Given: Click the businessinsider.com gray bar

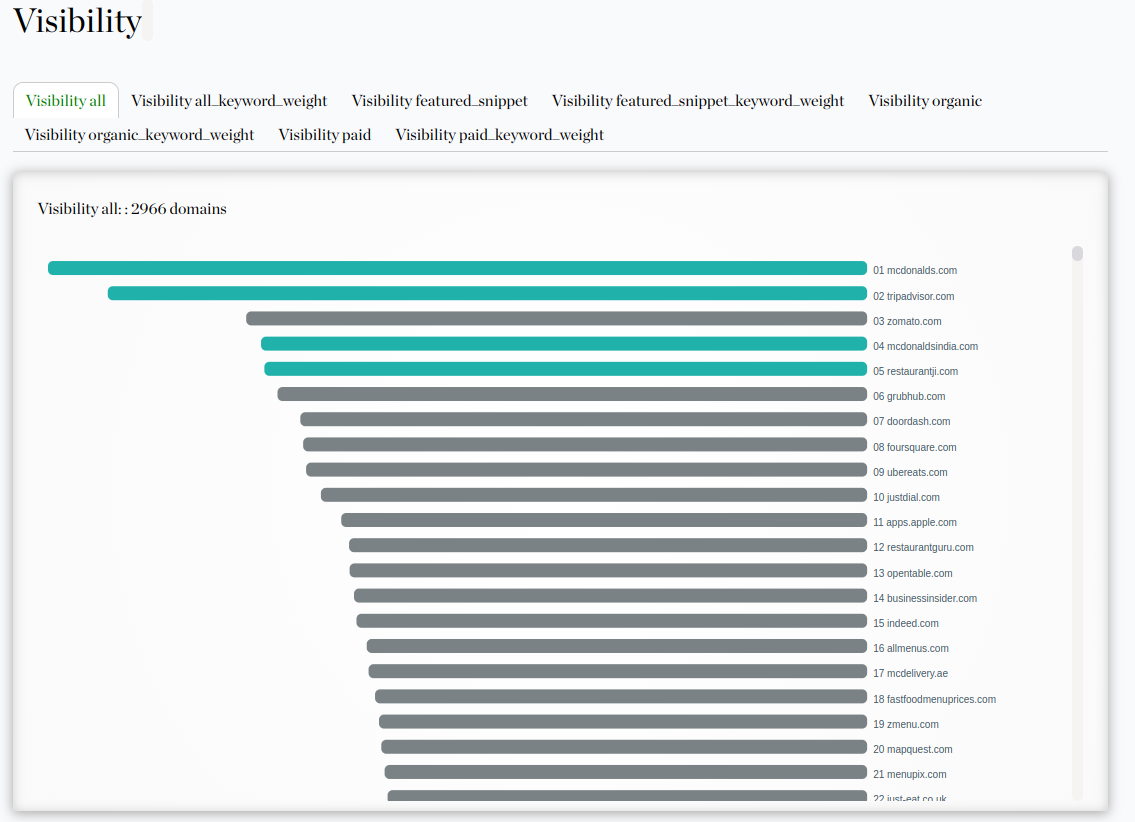Looking at the screenshot, I should pos(610,596).
